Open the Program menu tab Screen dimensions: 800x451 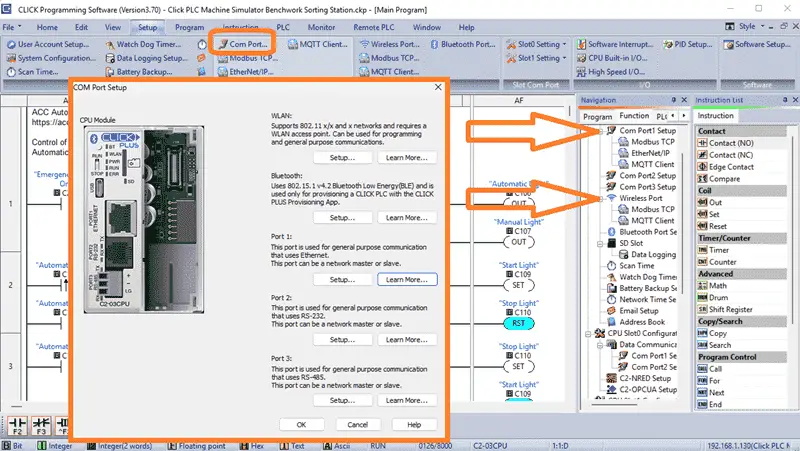[x=189, y=28]
